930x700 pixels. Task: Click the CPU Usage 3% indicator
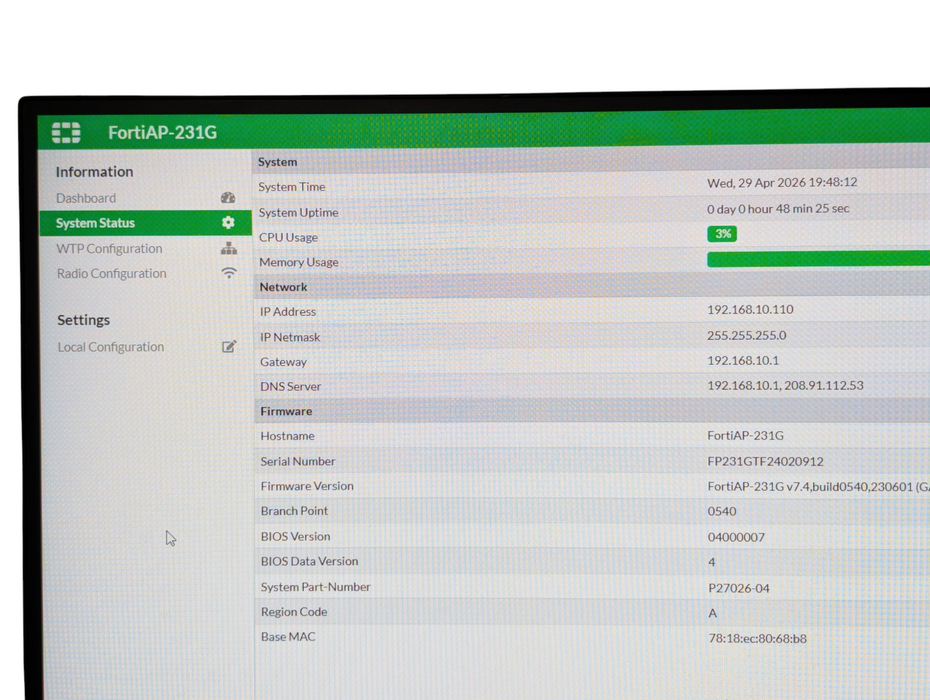pos(722,234)
